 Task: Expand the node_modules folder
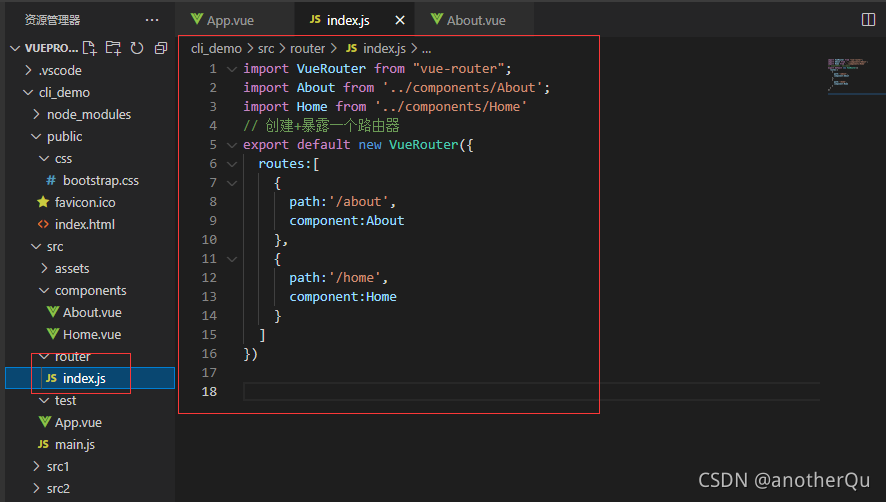coord(36,115)
